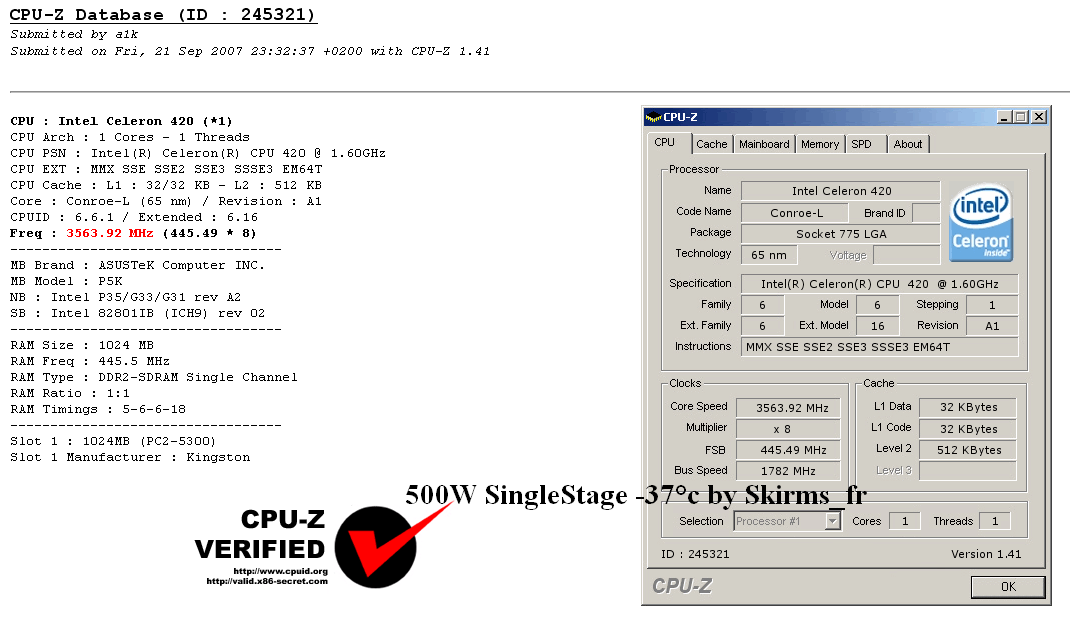This screenshot has height=621, width=1070.
Task: Click the 'RAM Size : 1024 MB' line
Action: coord(82,345)
